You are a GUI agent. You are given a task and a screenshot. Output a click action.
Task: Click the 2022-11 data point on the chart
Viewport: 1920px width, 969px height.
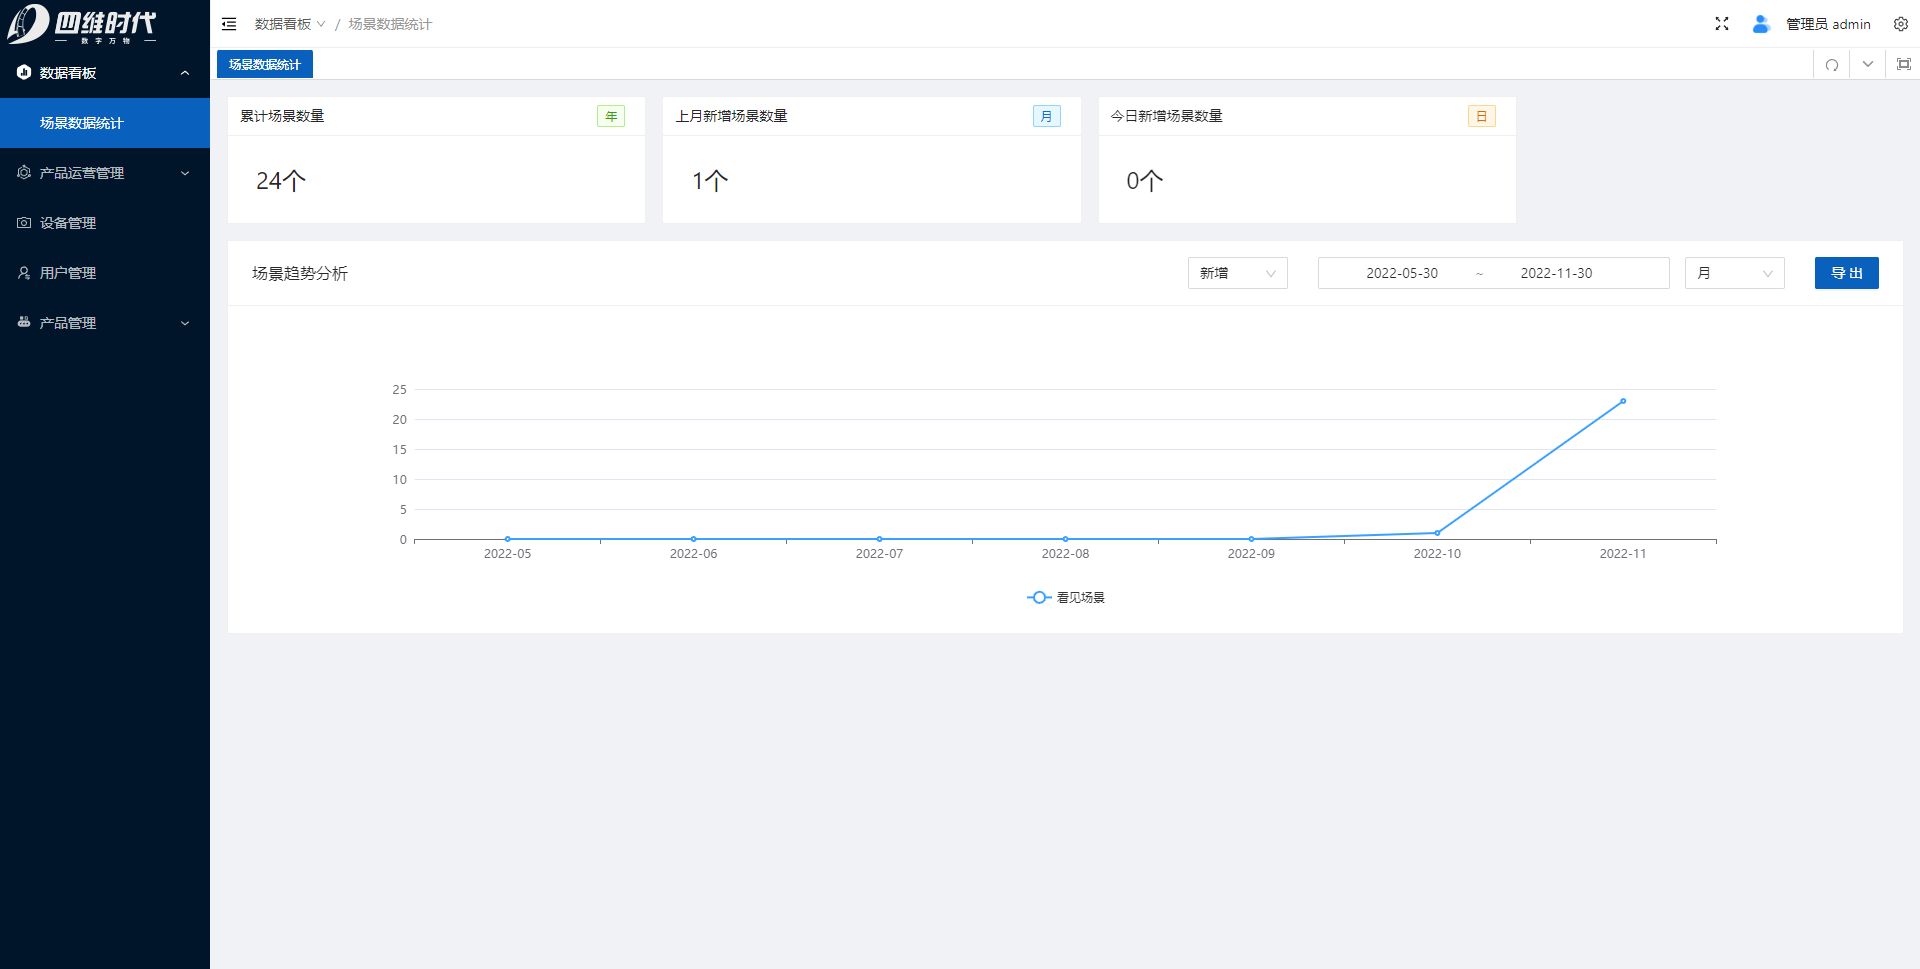(x=1622, y=401)
